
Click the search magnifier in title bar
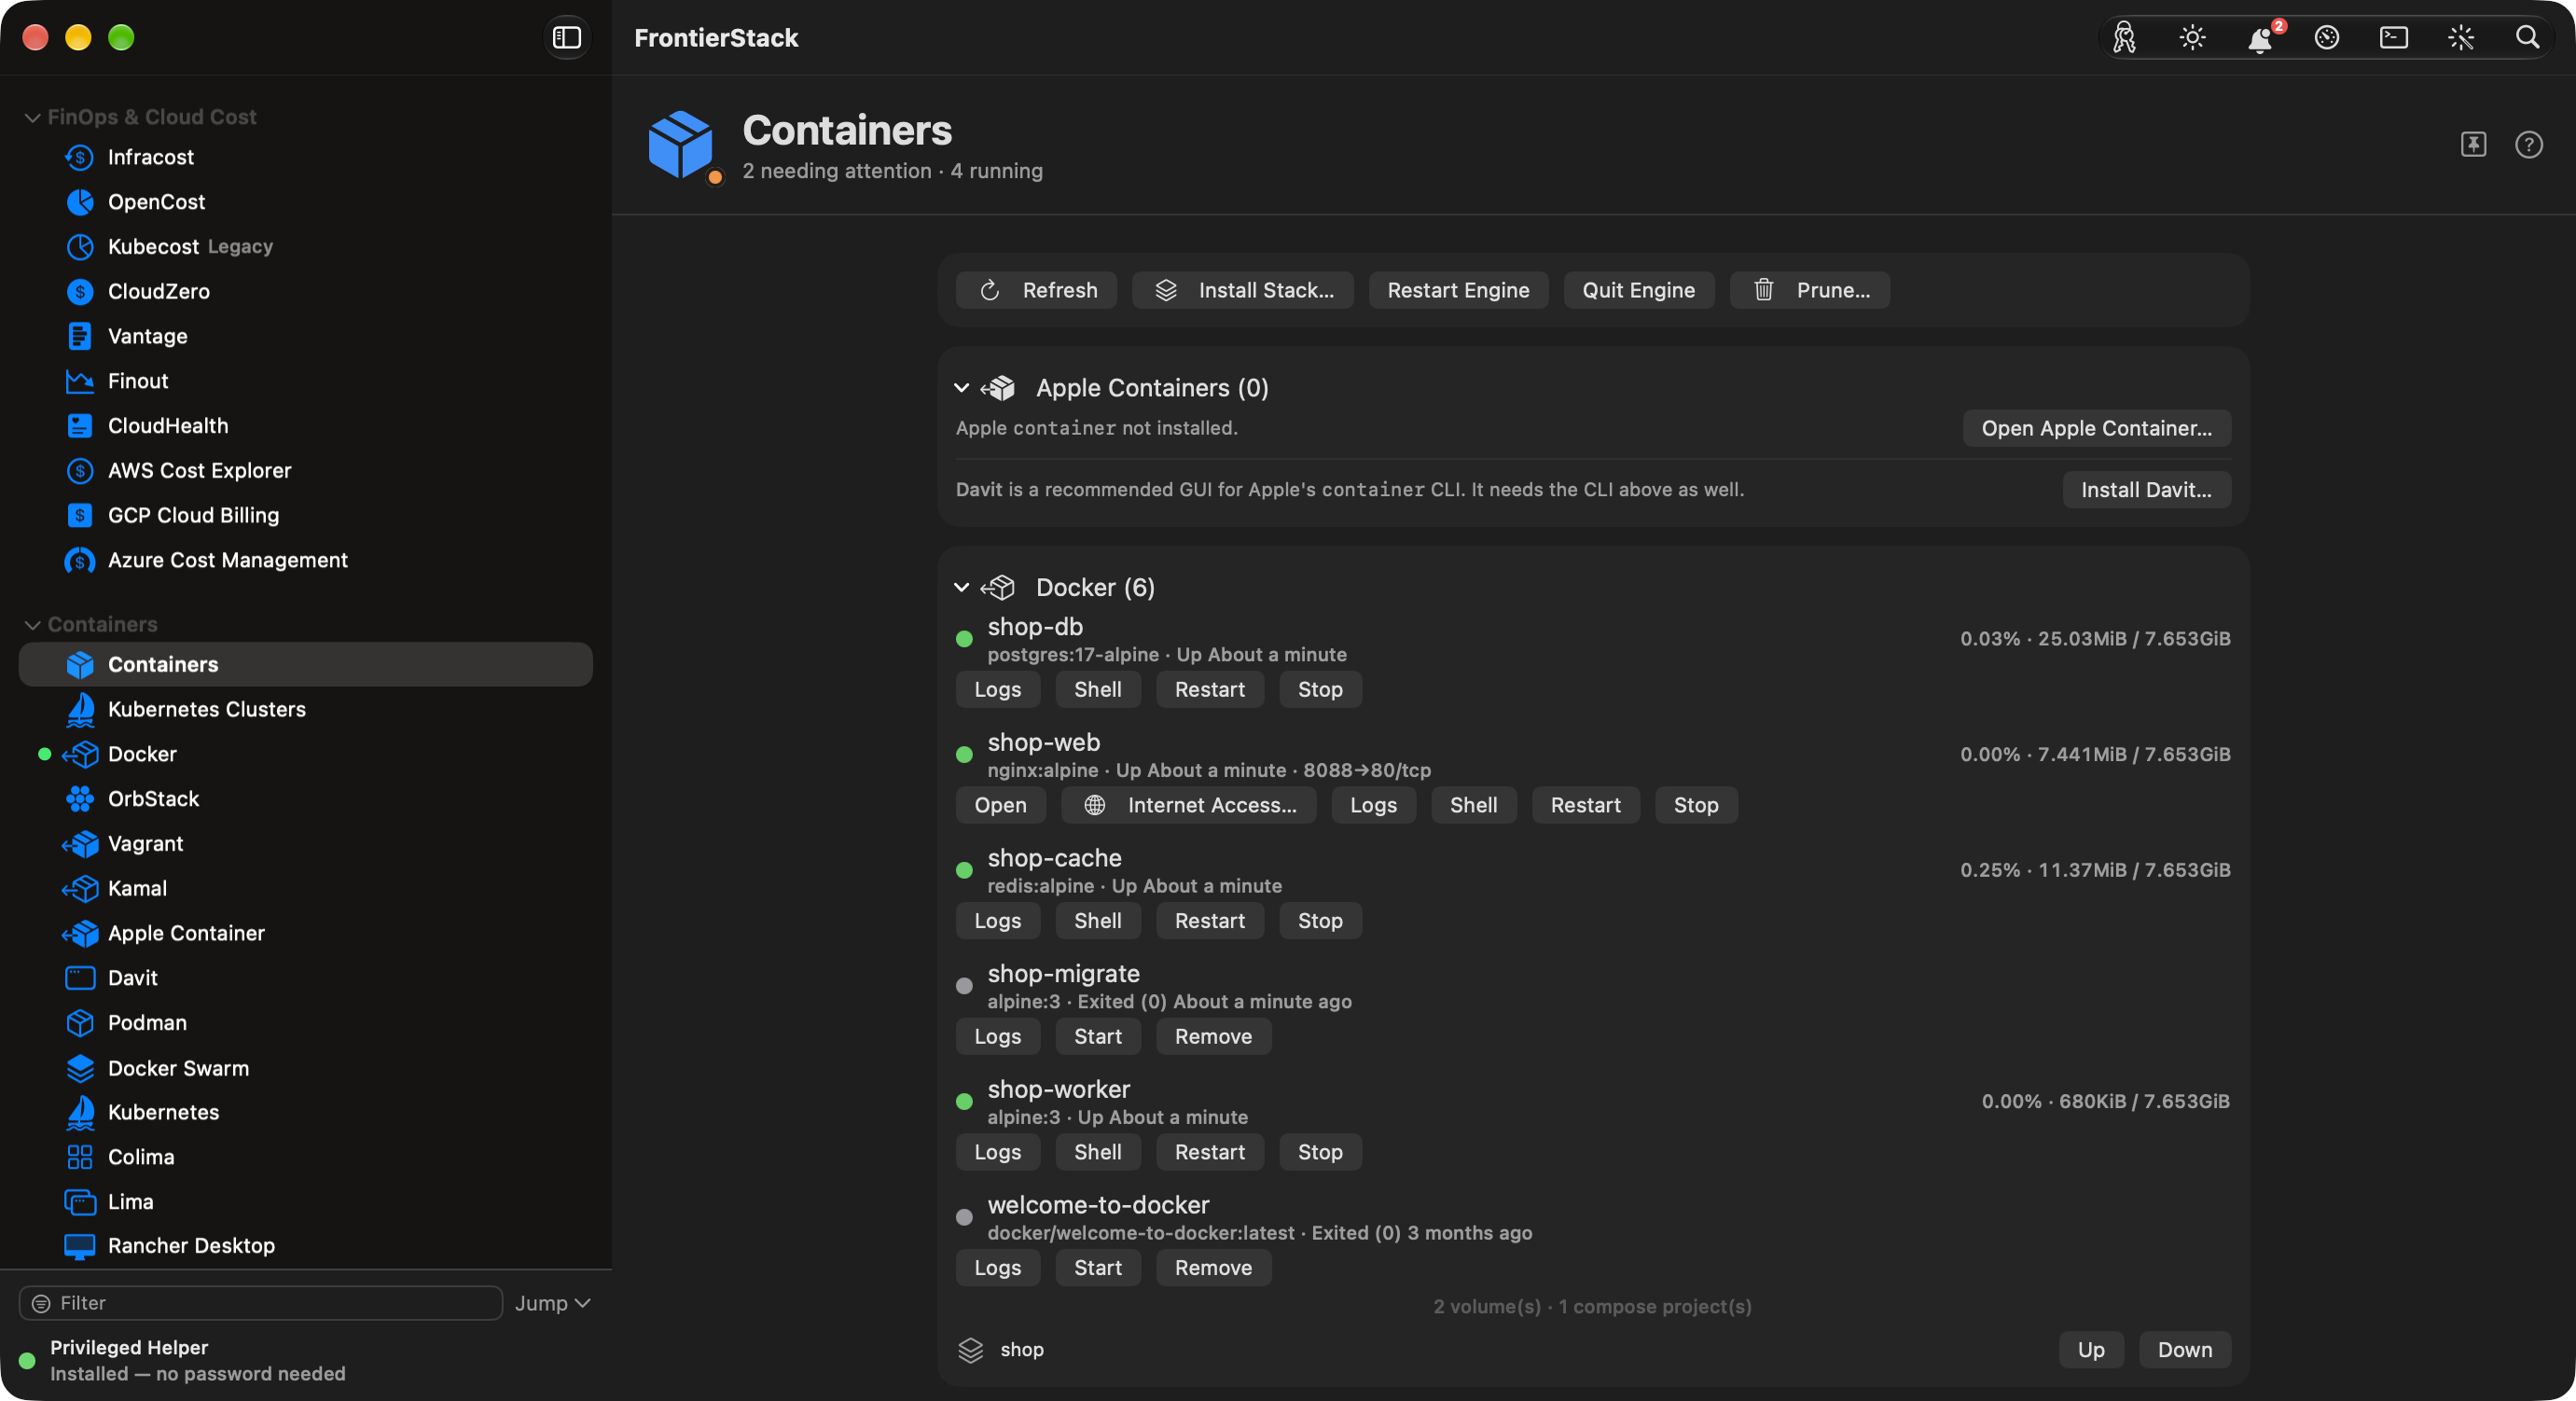coord(2527,38)
